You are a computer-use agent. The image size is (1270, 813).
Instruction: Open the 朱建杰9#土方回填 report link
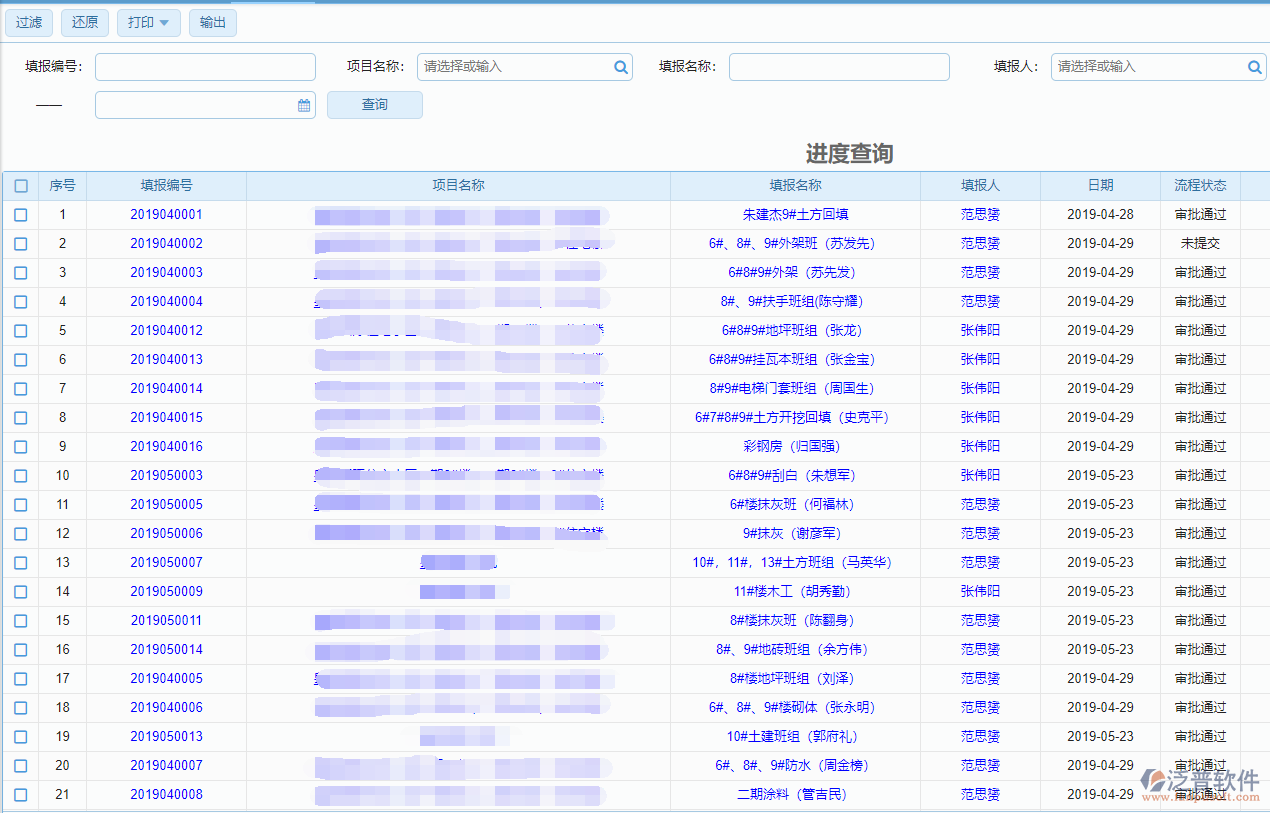coord(795,215)
